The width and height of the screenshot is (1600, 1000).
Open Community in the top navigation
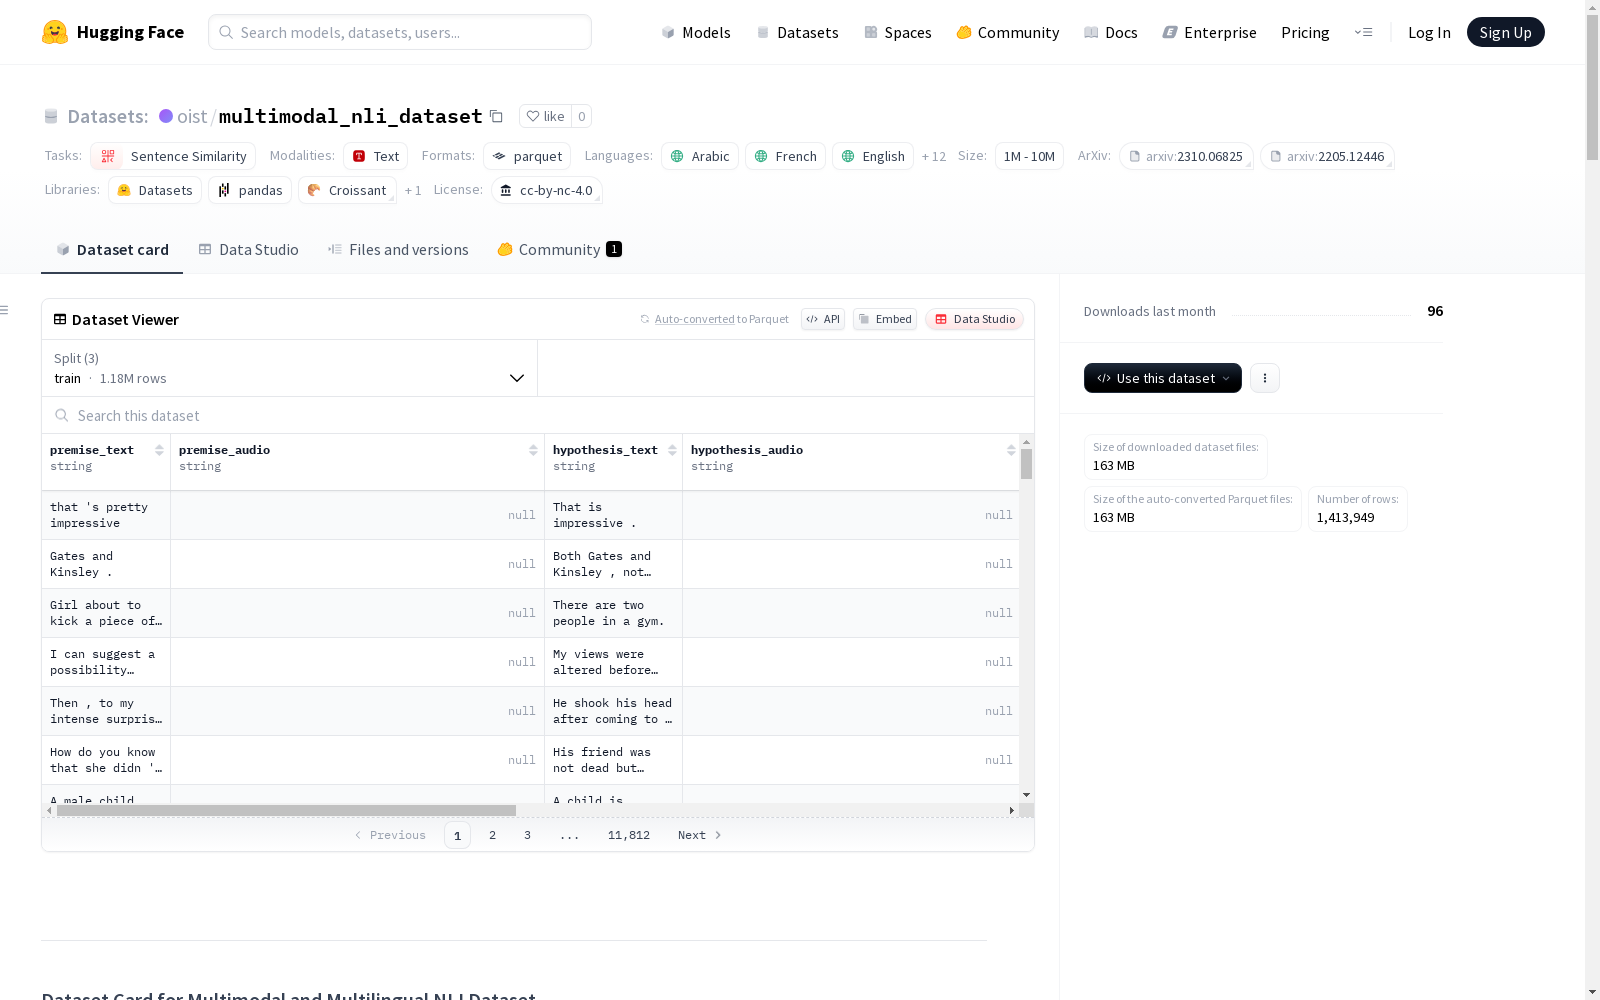click(x=1008, y=32)
